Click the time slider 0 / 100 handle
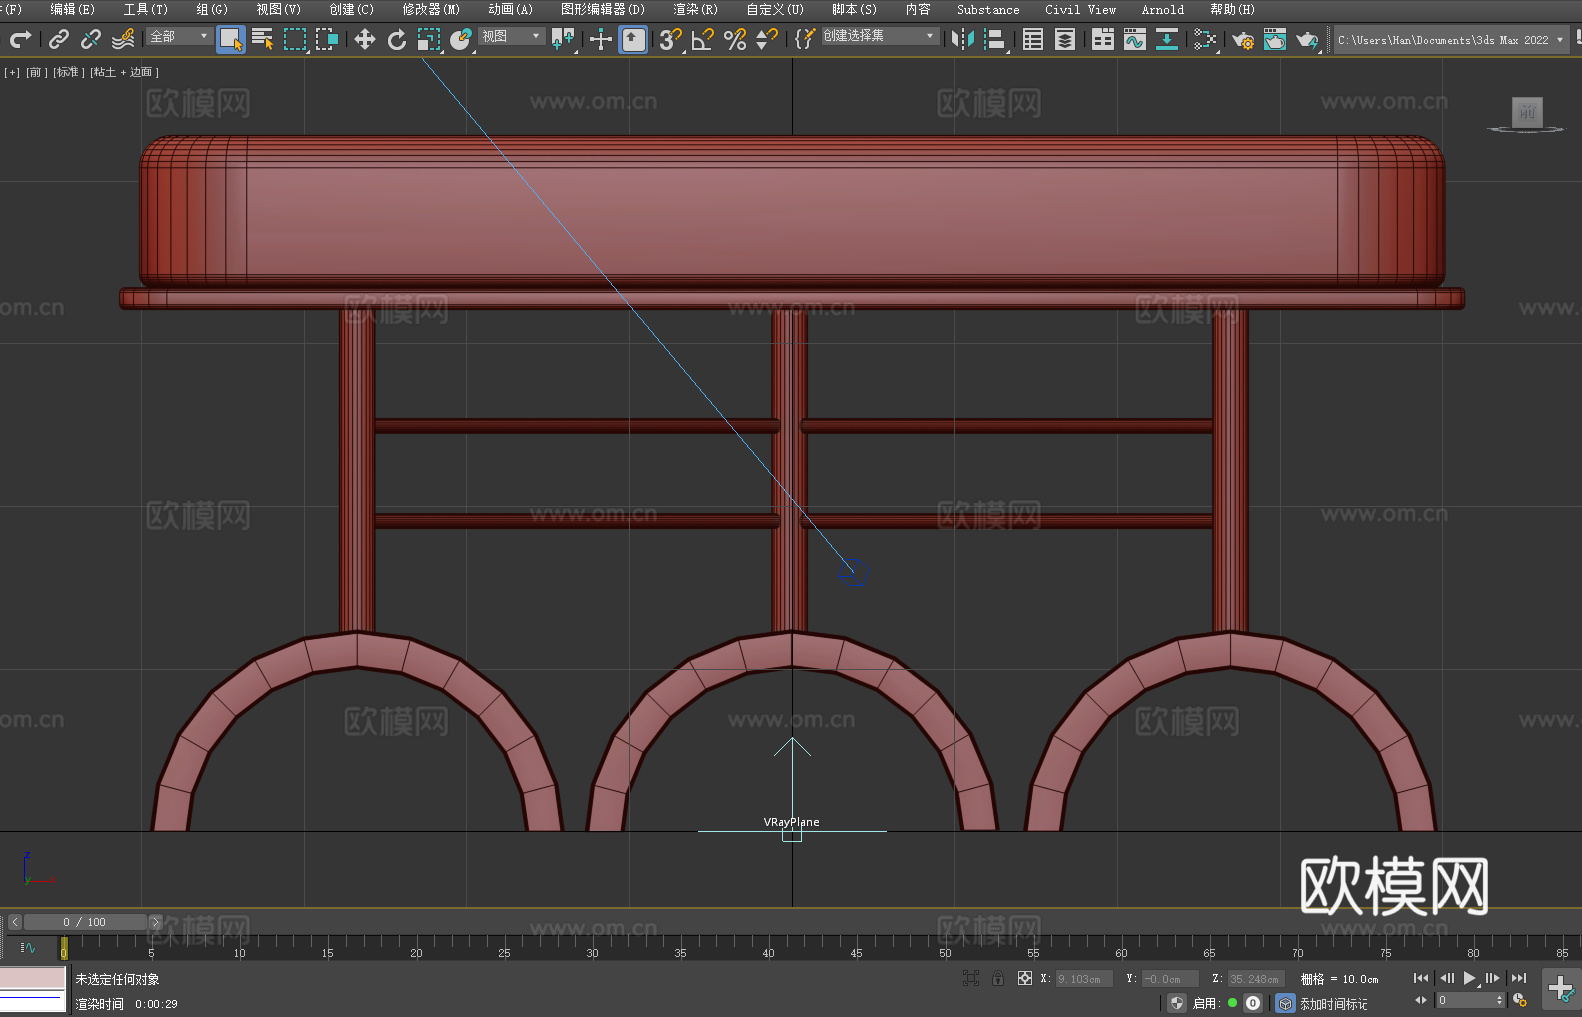Image resolution: width=1582 pixels, height=1017 pixels. 85,922
